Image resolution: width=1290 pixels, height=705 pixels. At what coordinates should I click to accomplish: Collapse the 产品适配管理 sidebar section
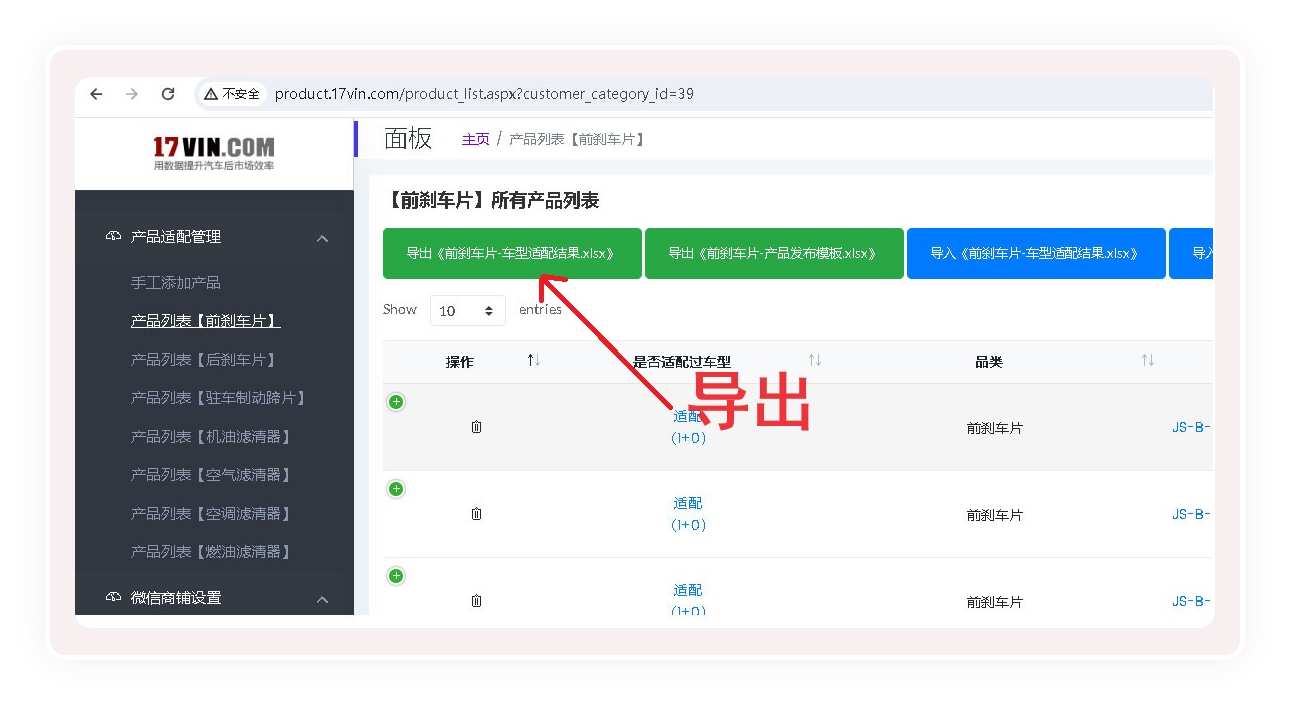pyautogui.click(x=322, y=238)
